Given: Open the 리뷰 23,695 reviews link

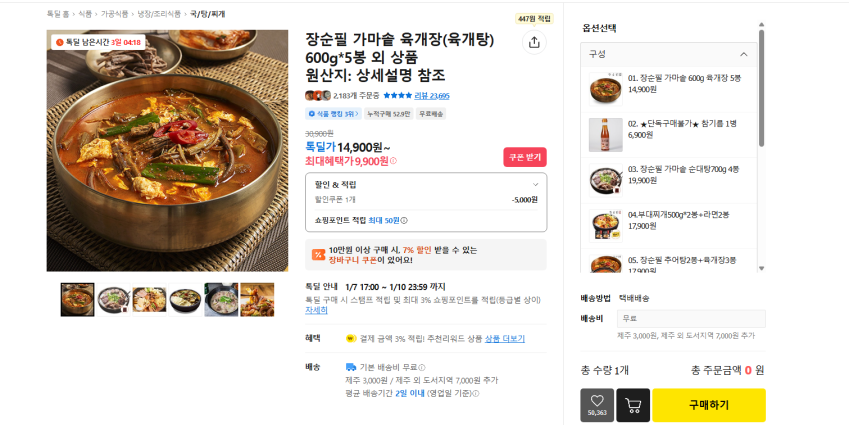Looking at the screenshot, I should 432,96.
